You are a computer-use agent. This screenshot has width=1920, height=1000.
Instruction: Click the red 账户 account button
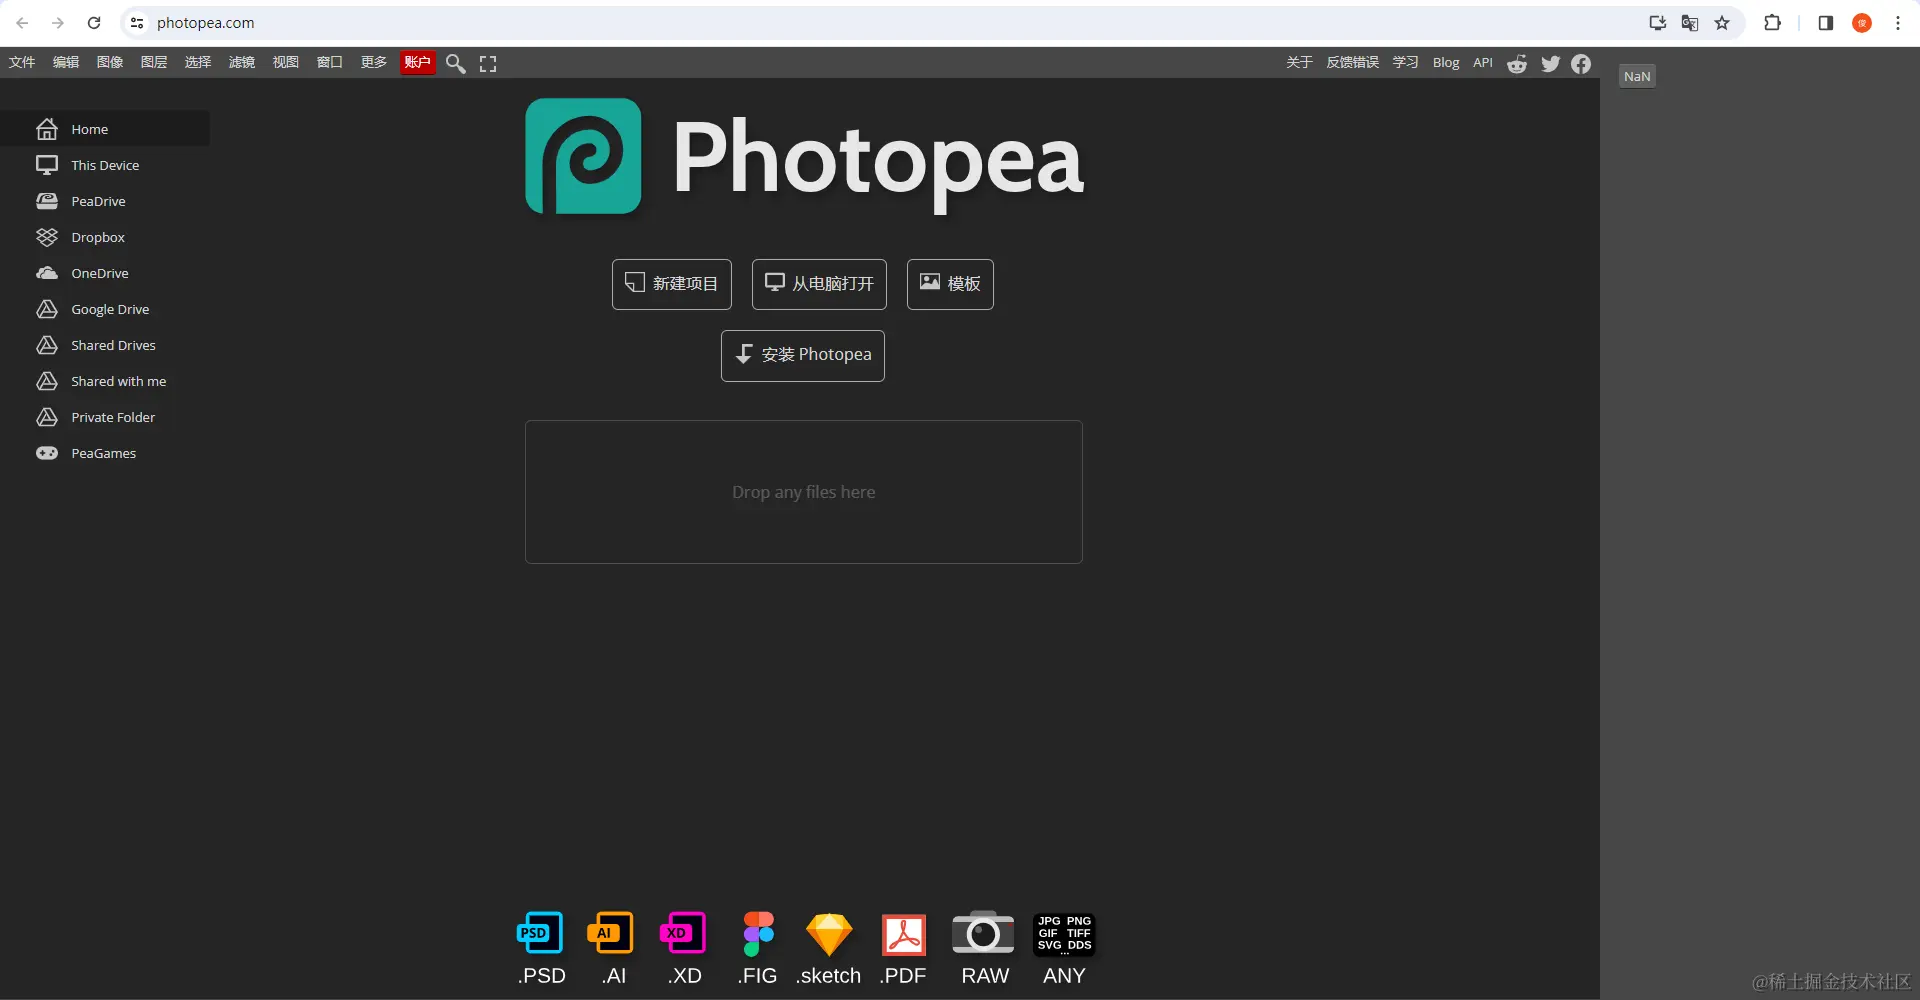click(x=418, y=62)
